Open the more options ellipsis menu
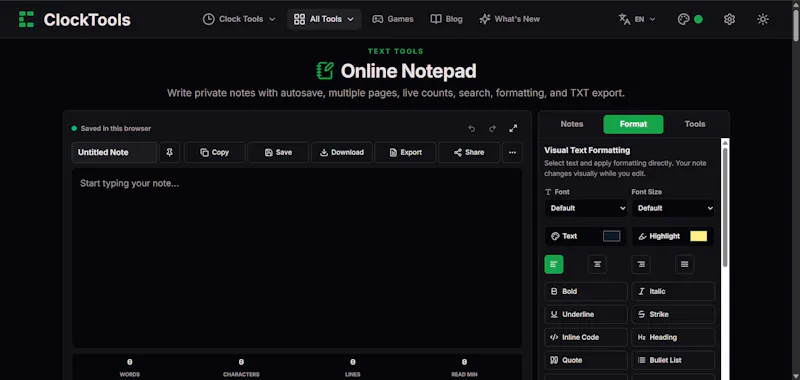800x380 pixels. (x=512, y=153)
